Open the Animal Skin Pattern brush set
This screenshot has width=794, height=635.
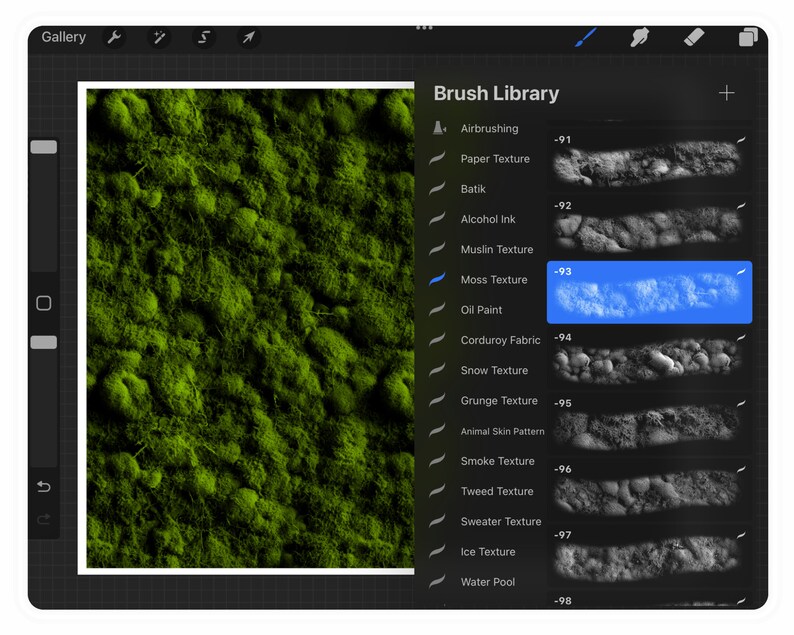(486, 431)
